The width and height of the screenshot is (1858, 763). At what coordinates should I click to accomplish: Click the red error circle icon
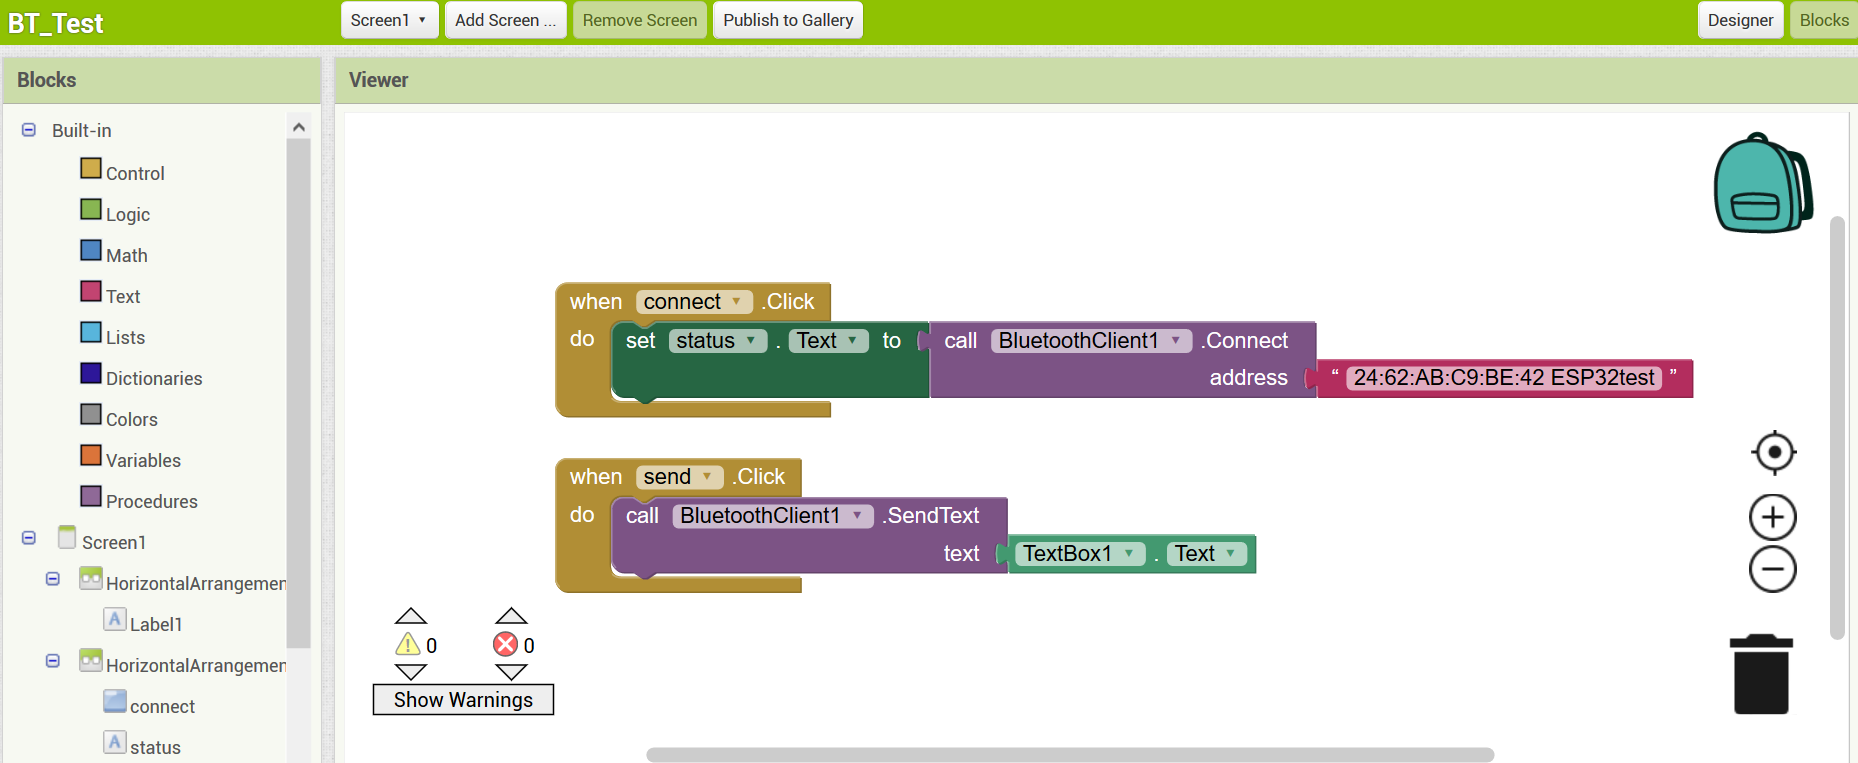click(506, 645)
